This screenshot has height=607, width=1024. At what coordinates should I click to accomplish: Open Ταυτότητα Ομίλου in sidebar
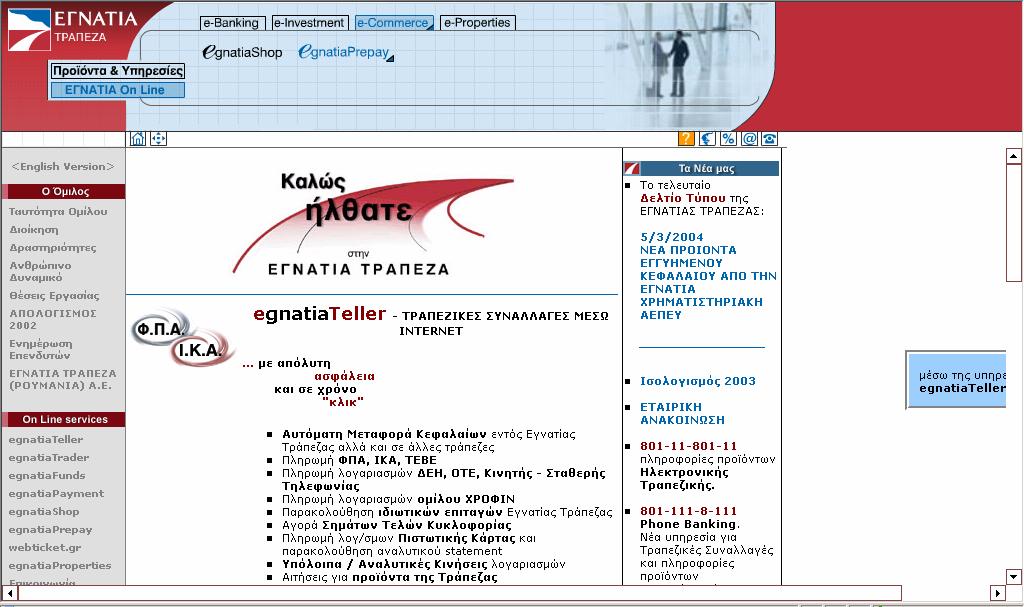[58, 212]
